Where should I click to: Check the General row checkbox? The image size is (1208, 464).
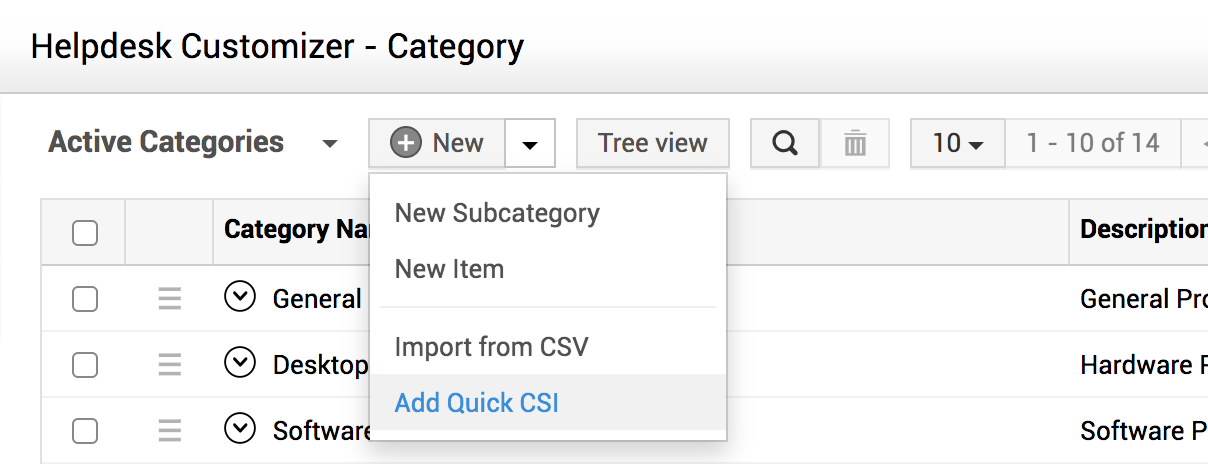[85, 298]
